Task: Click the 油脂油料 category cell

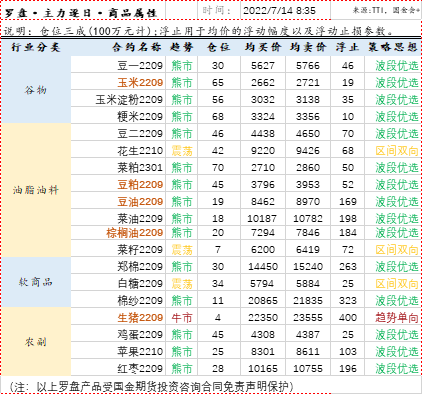Action: pyautogui.click(x=36, y=190)
